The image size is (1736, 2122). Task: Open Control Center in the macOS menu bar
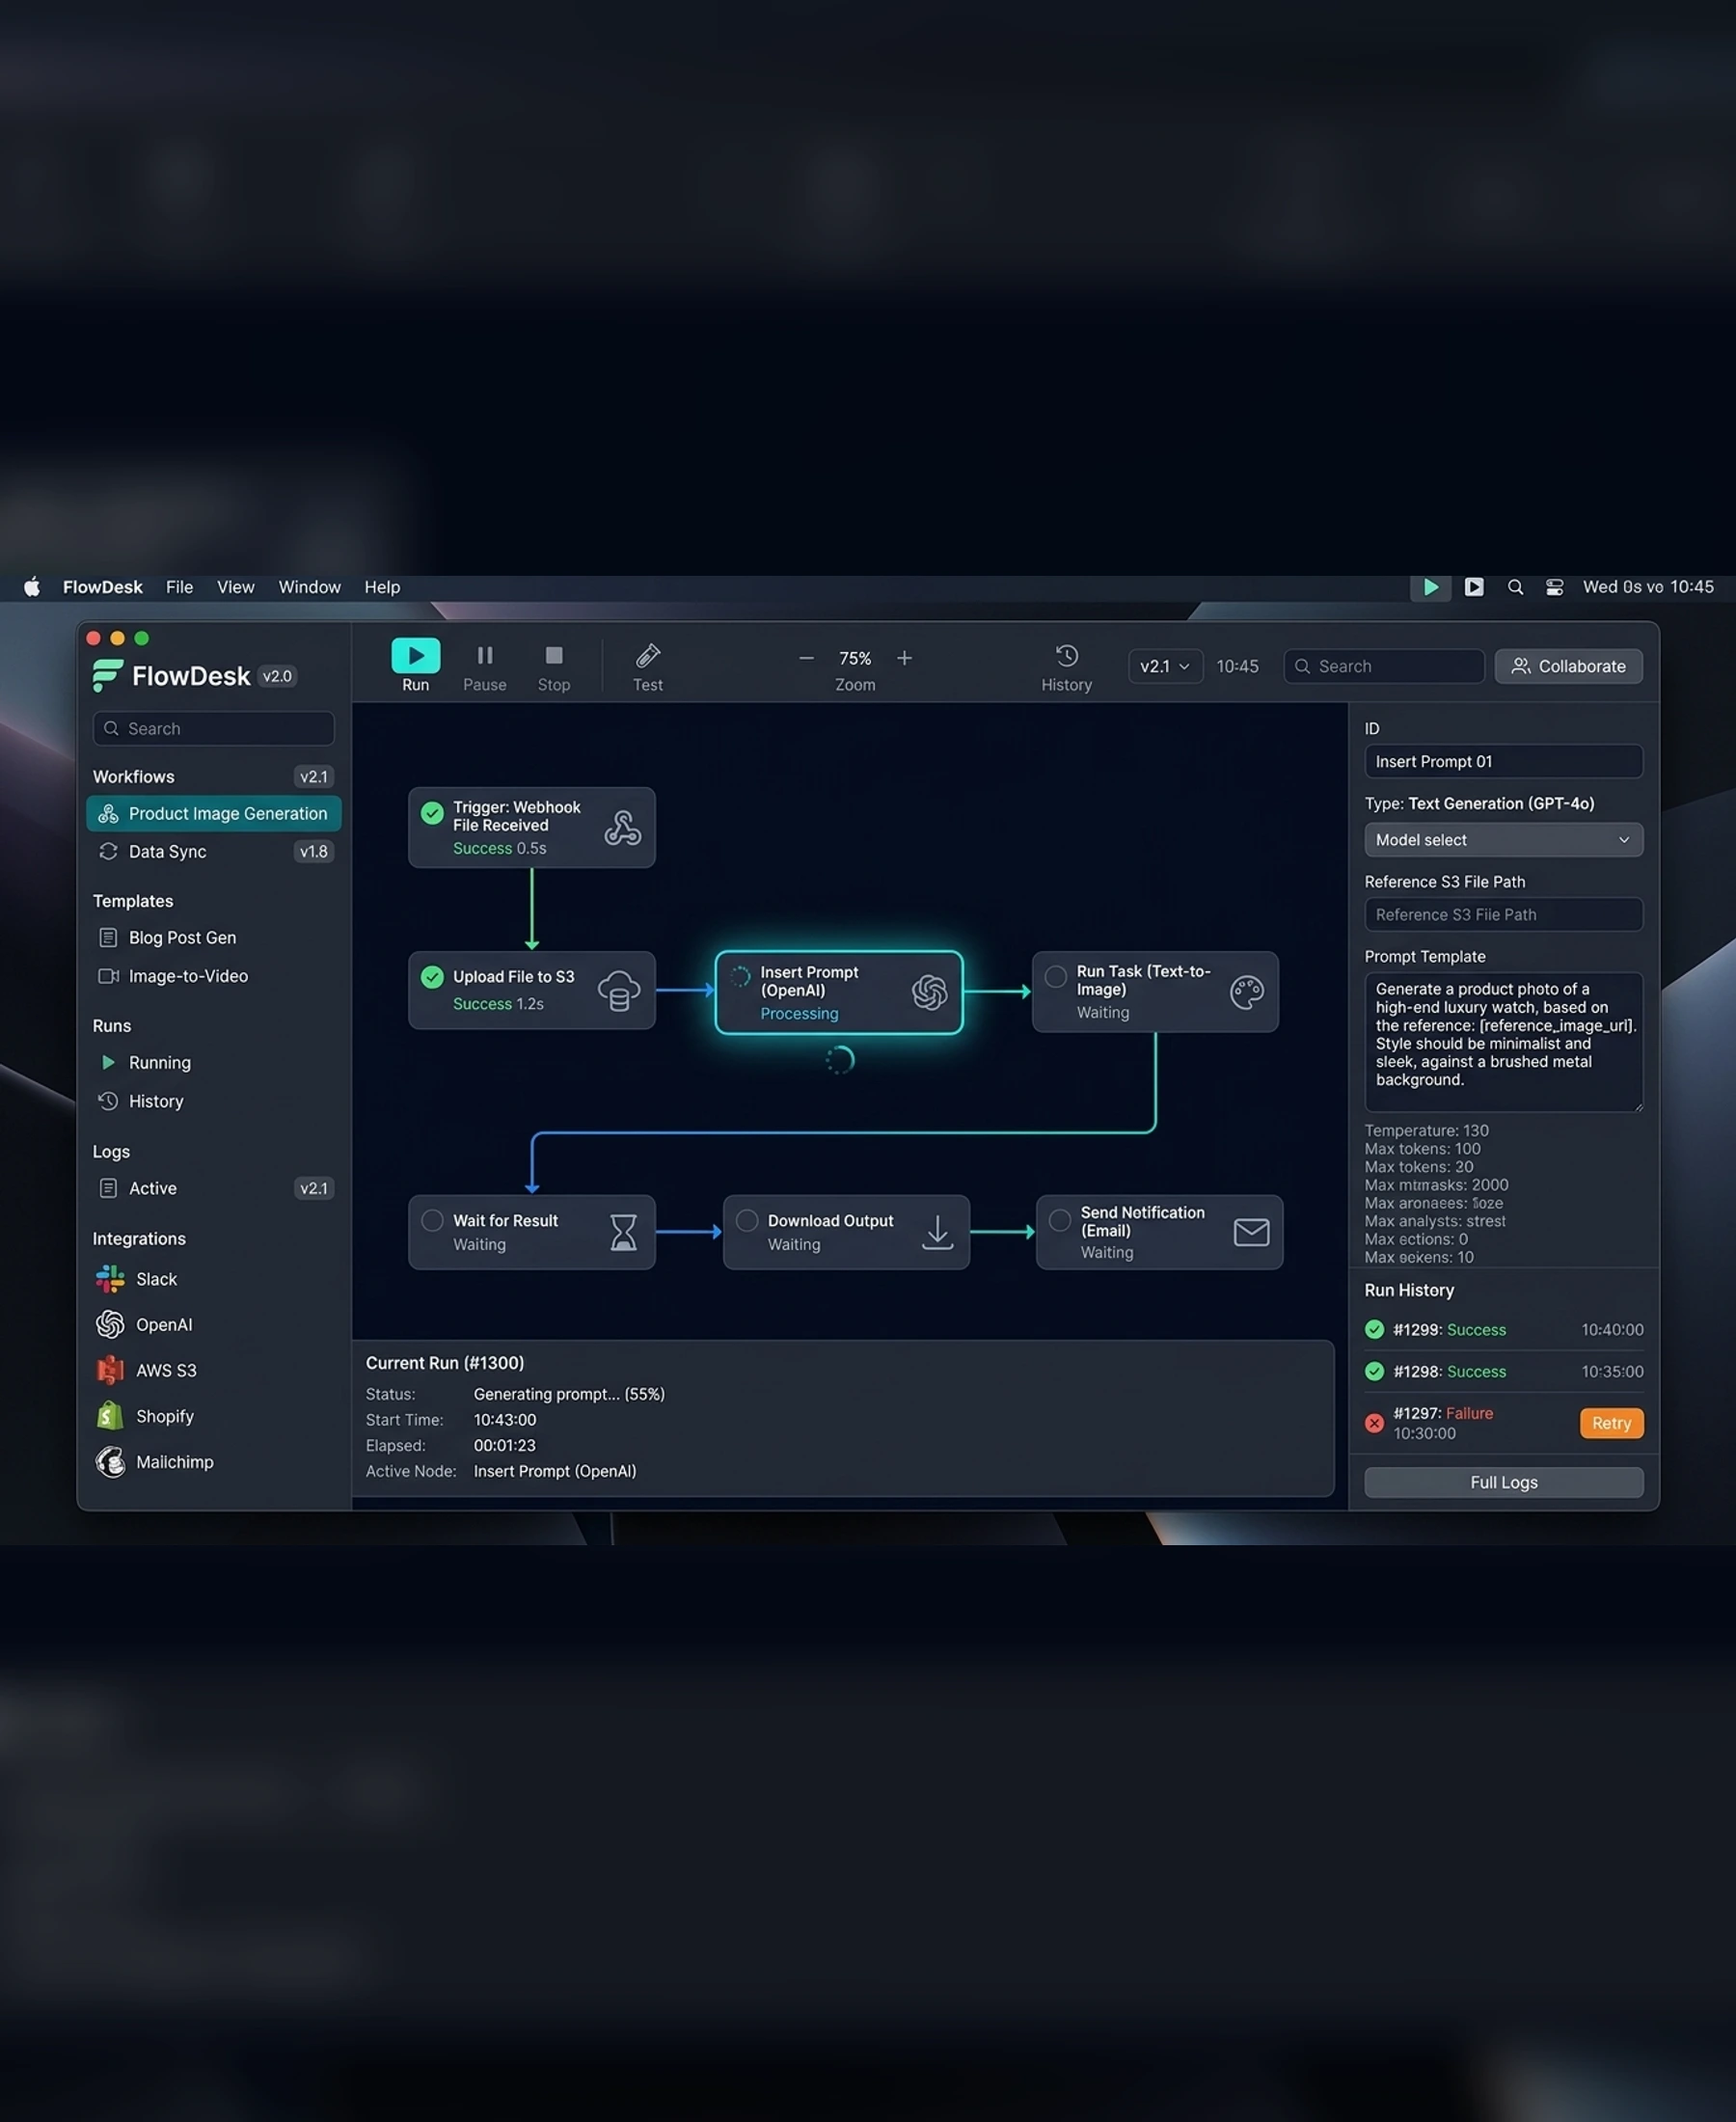1554,587
